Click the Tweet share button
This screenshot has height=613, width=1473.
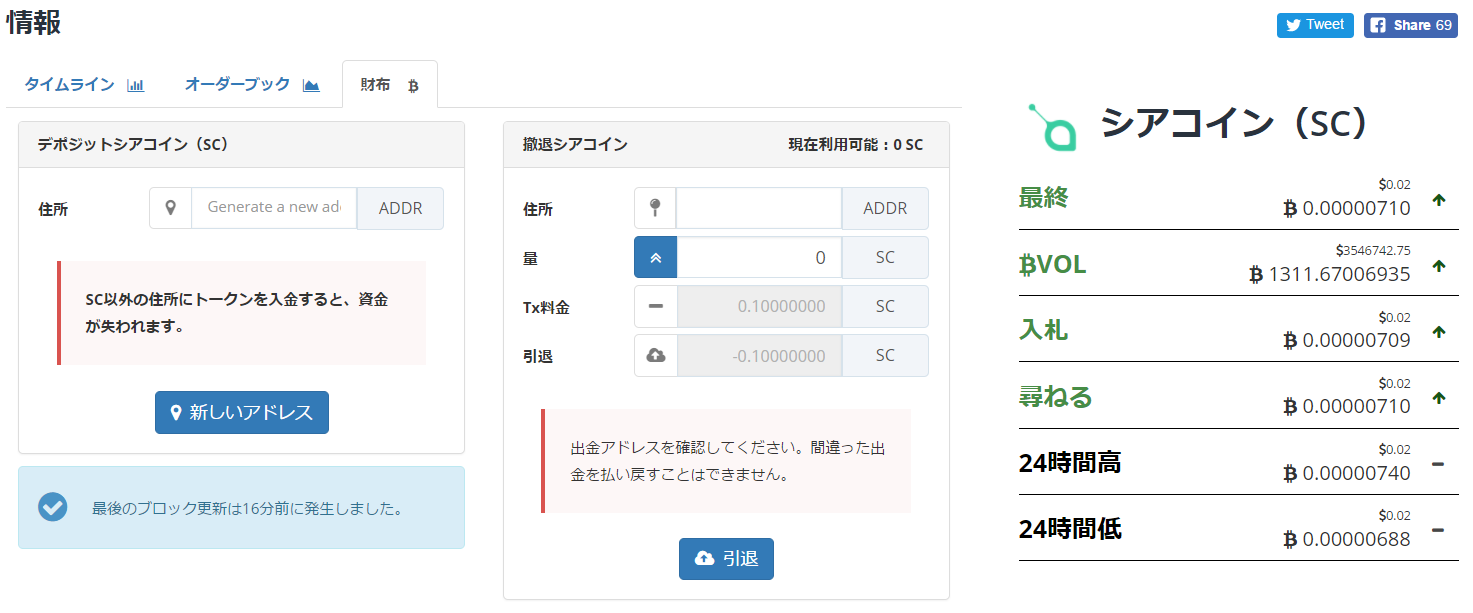click(x=1314, y=25)
